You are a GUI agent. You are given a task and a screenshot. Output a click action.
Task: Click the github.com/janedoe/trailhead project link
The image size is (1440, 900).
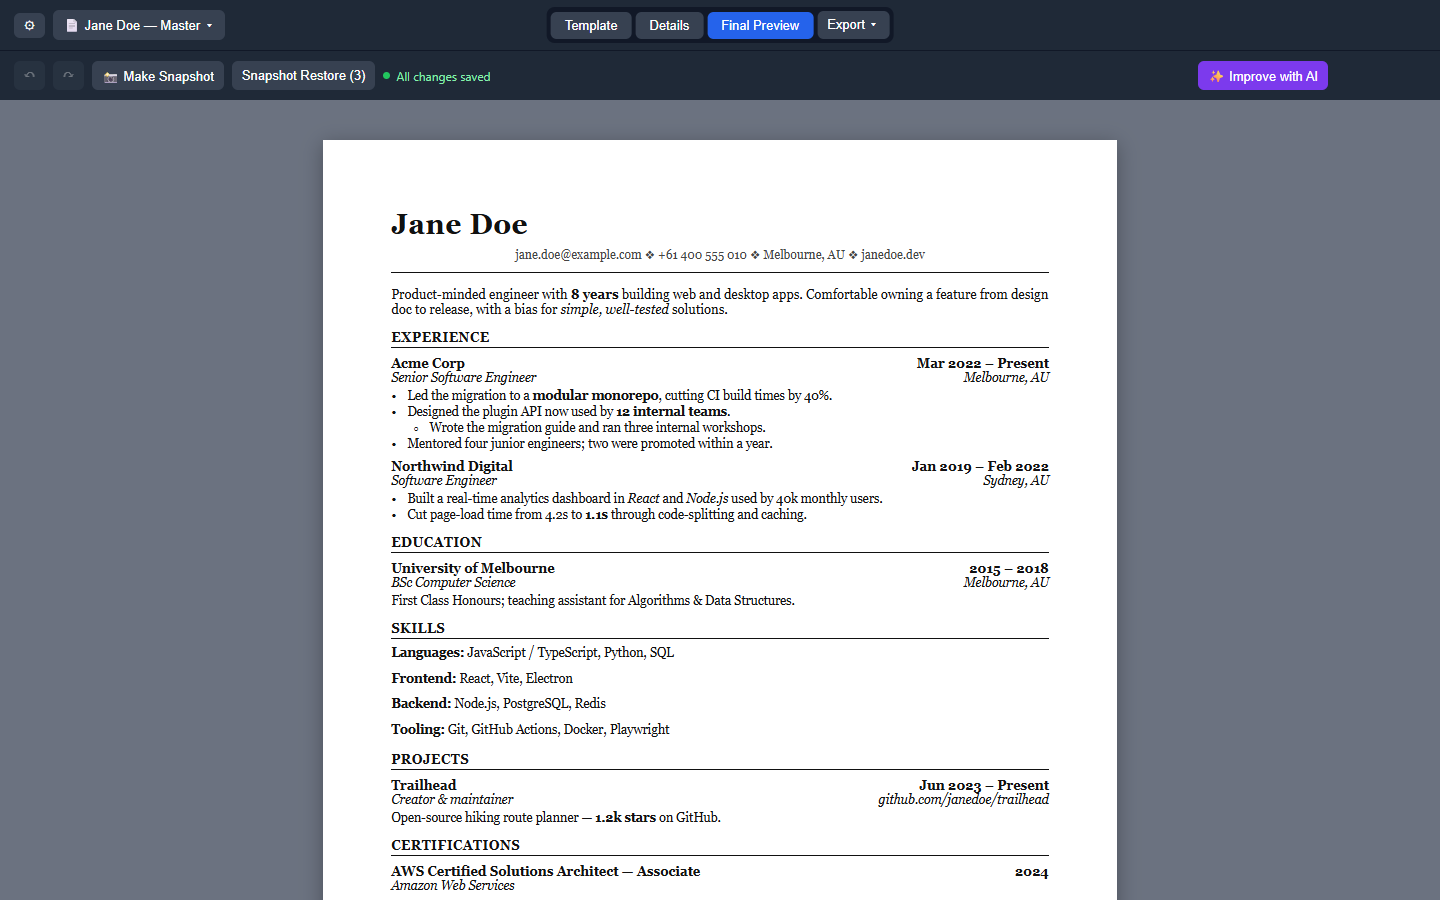click(964, 799)
